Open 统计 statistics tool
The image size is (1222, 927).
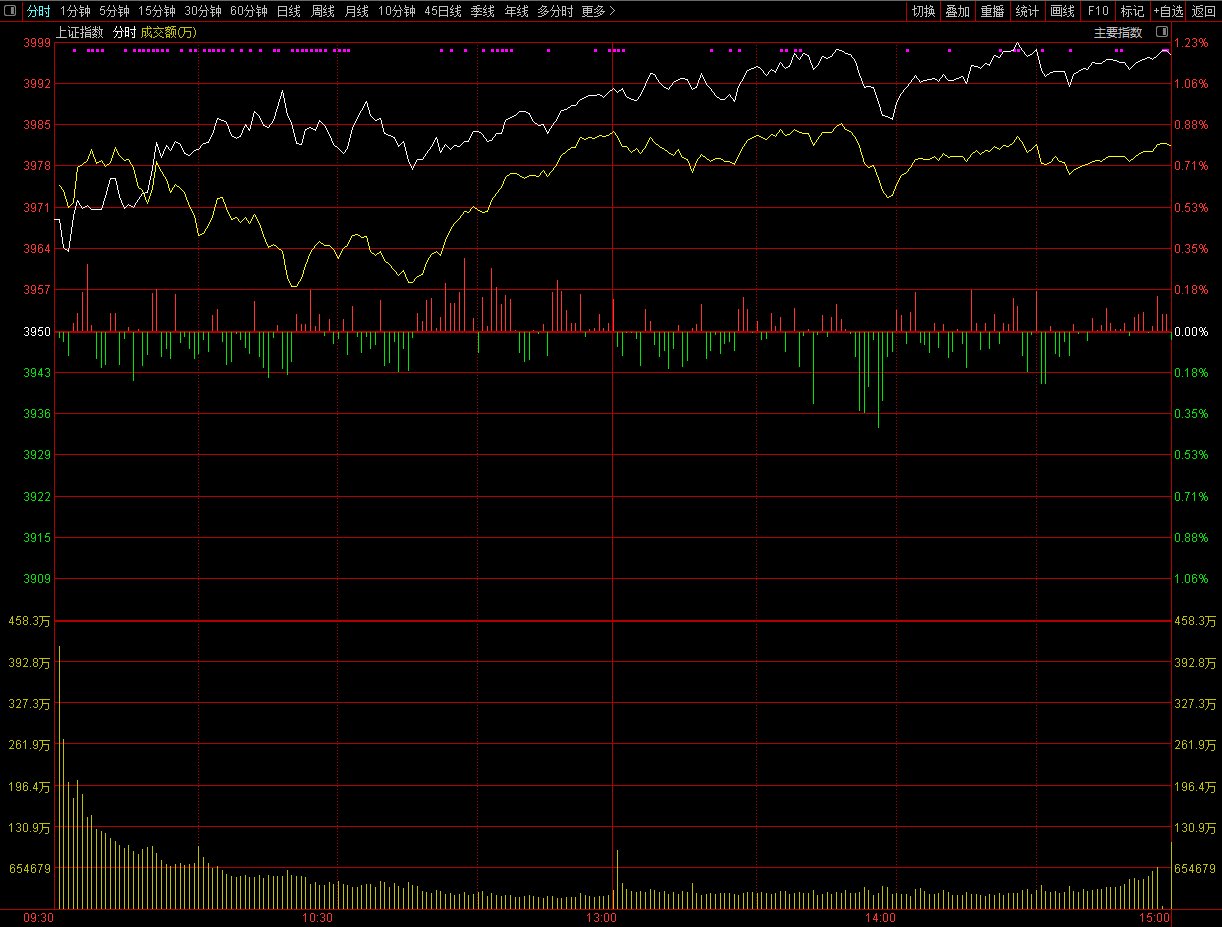tap(1027, 11)
